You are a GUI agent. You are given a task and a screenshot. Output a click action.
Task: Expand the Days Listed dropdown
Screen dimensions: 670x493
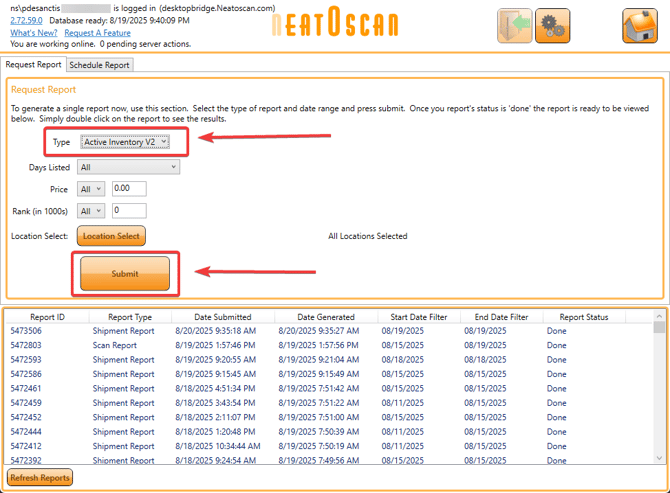128,168
